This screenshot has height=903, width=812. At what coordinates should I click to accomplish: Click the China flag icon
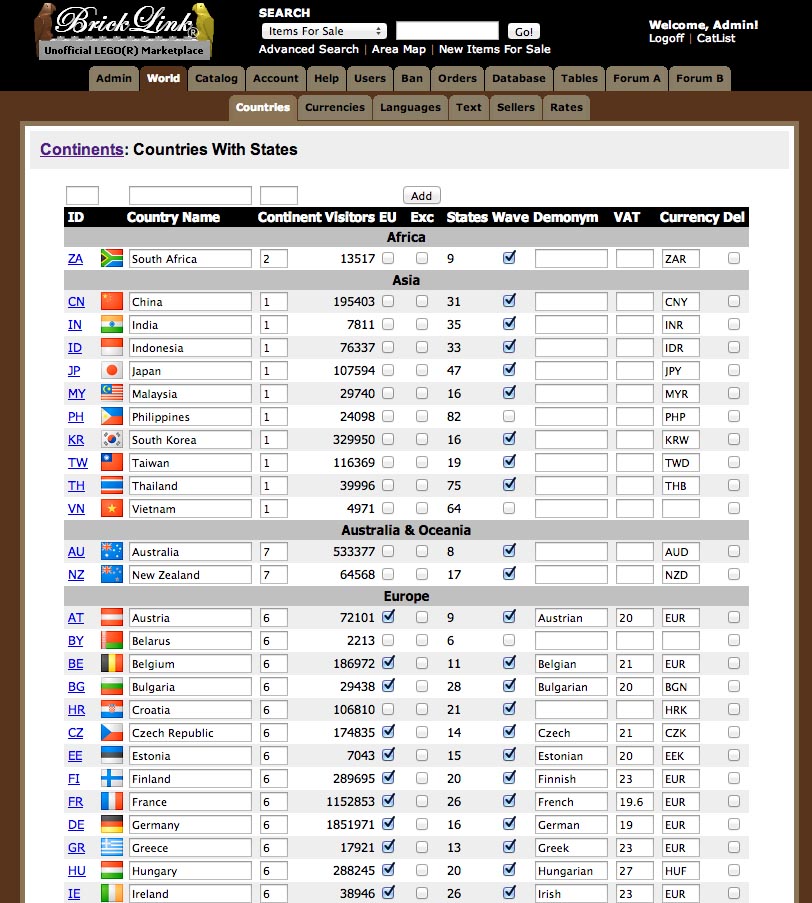point(110,300)
